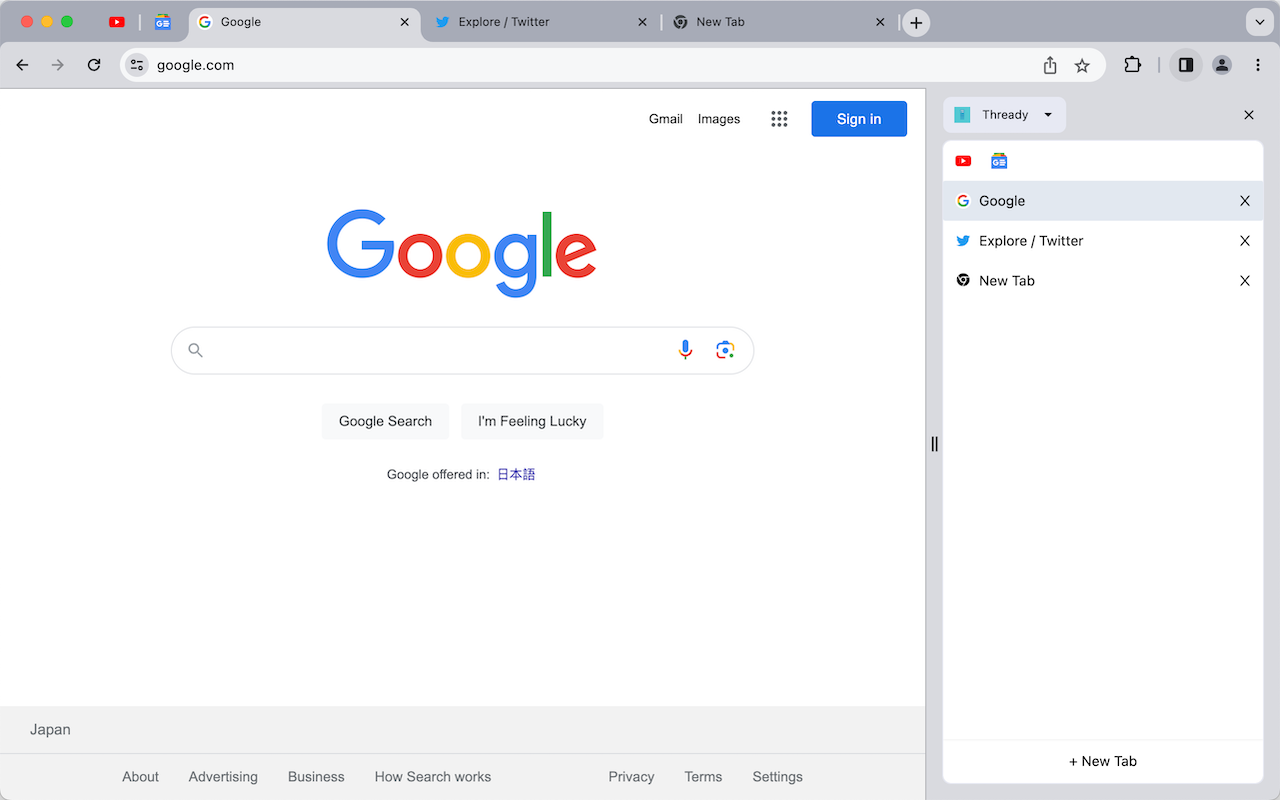
Task: Switch to the pinned Google News tab
Action: tap(162, 22)
